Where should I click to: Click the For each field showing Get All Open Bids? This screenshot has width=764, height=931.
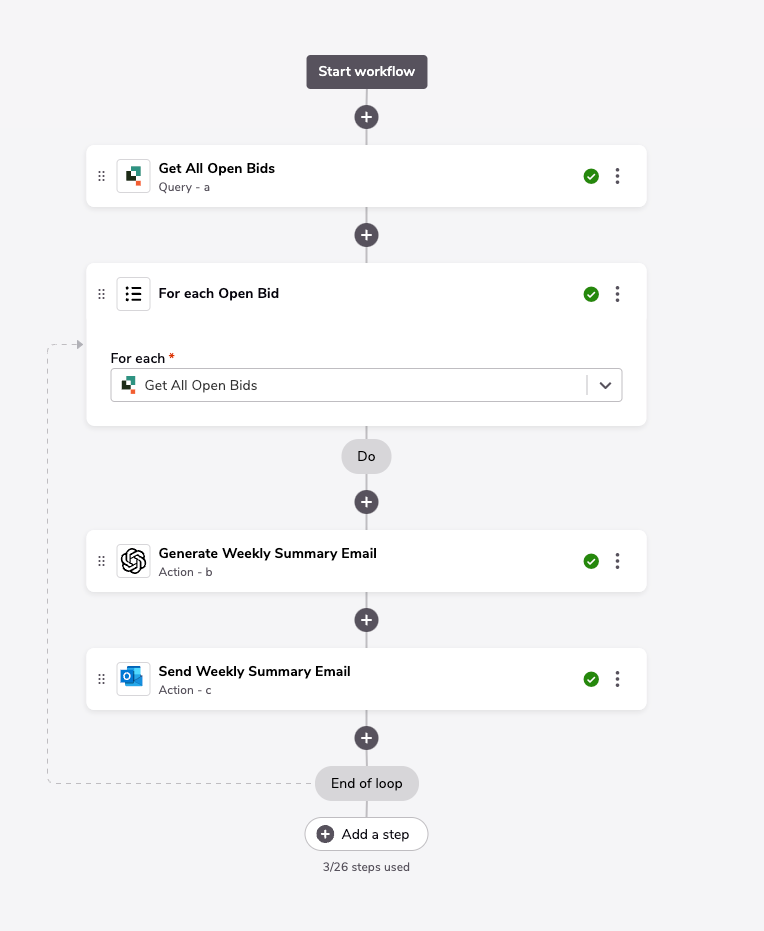pos(366,385)
